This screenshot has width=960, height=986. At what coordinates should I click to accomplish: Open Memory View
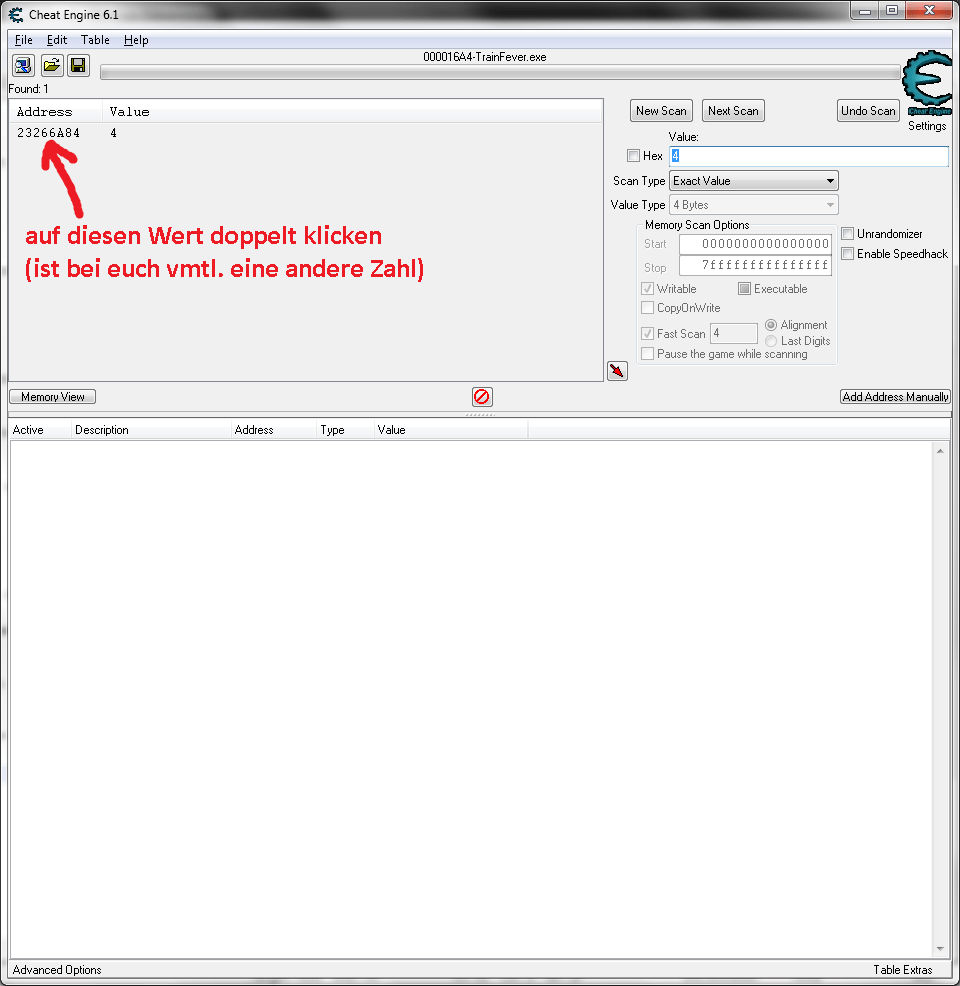pyautogui.click(x=52, y=397)
